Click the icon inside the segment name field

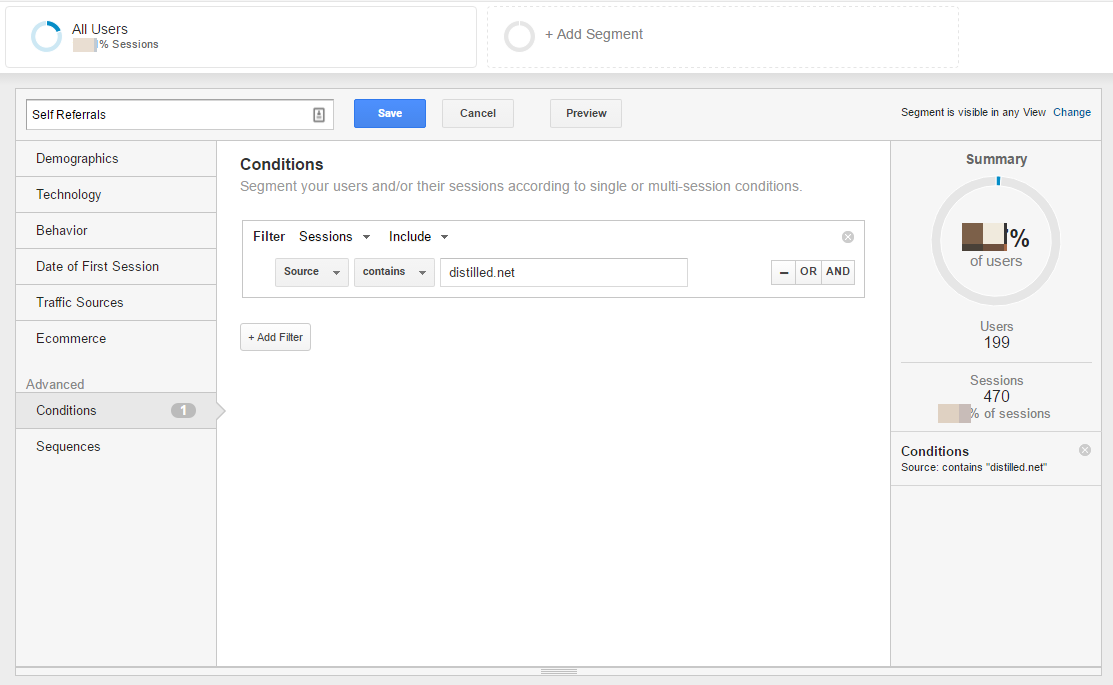[x=319, y=115]
